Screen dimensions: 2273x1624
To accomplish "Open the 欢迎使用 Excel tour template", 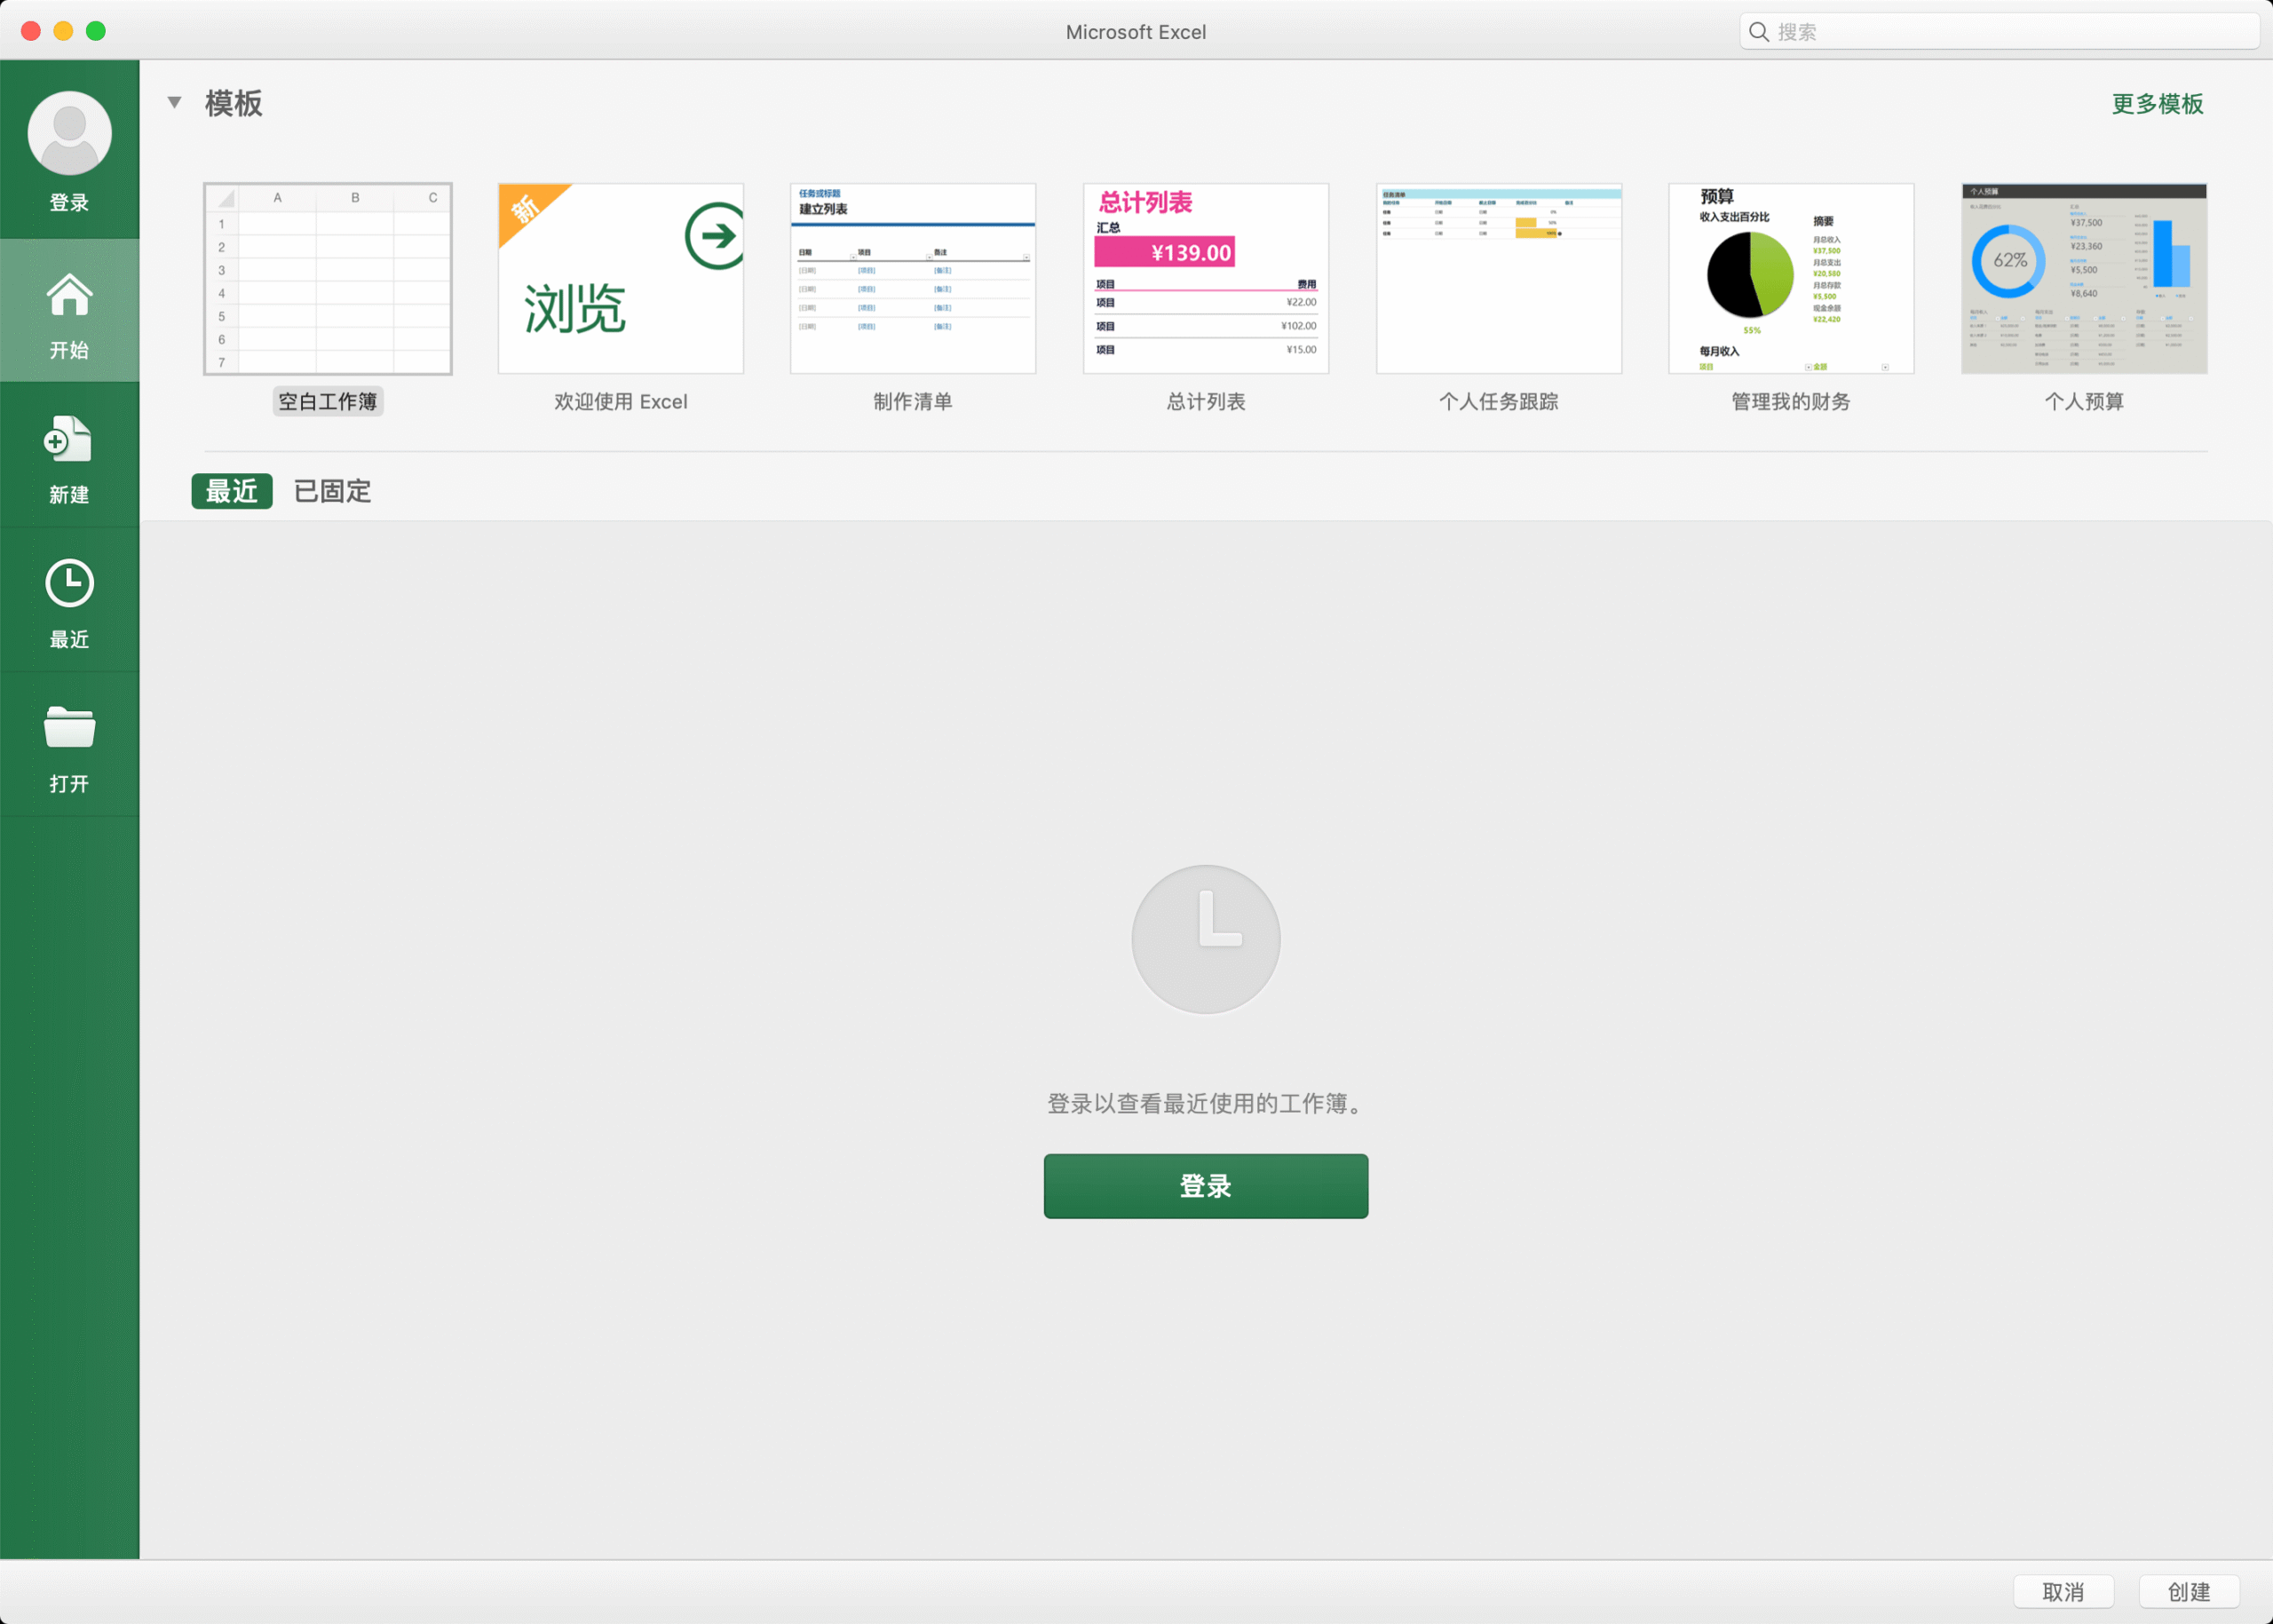I will [620, 278].
